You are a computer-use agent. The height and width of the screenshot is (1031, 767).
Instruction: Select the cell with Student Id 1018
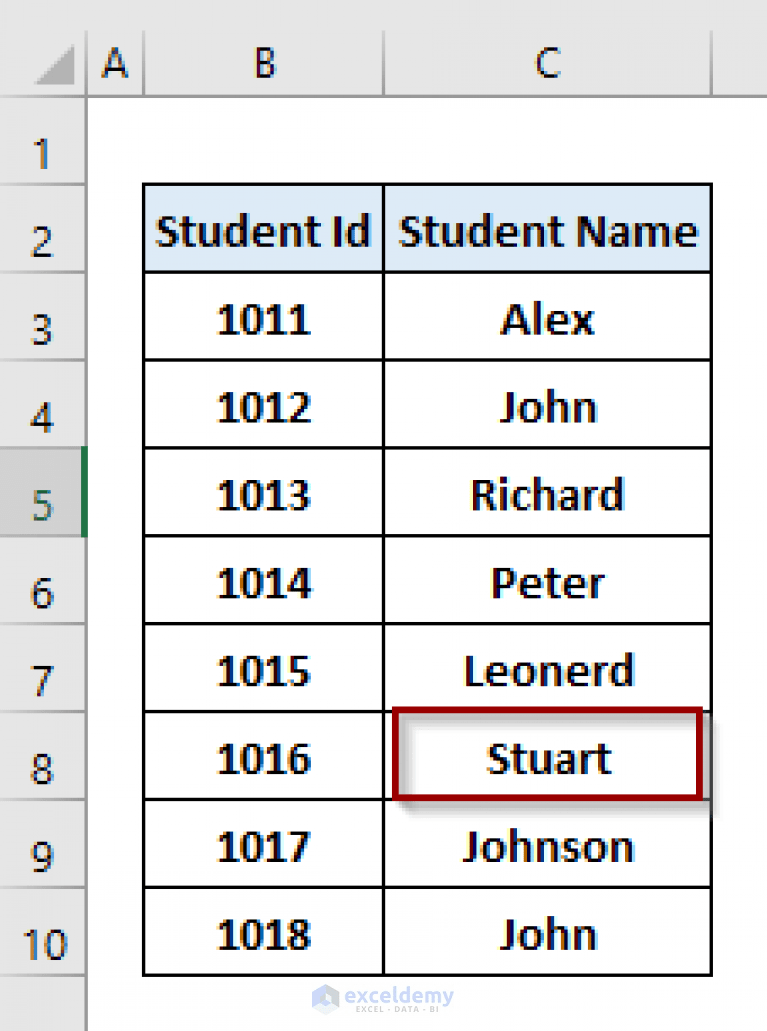click(x=263, y=933)
